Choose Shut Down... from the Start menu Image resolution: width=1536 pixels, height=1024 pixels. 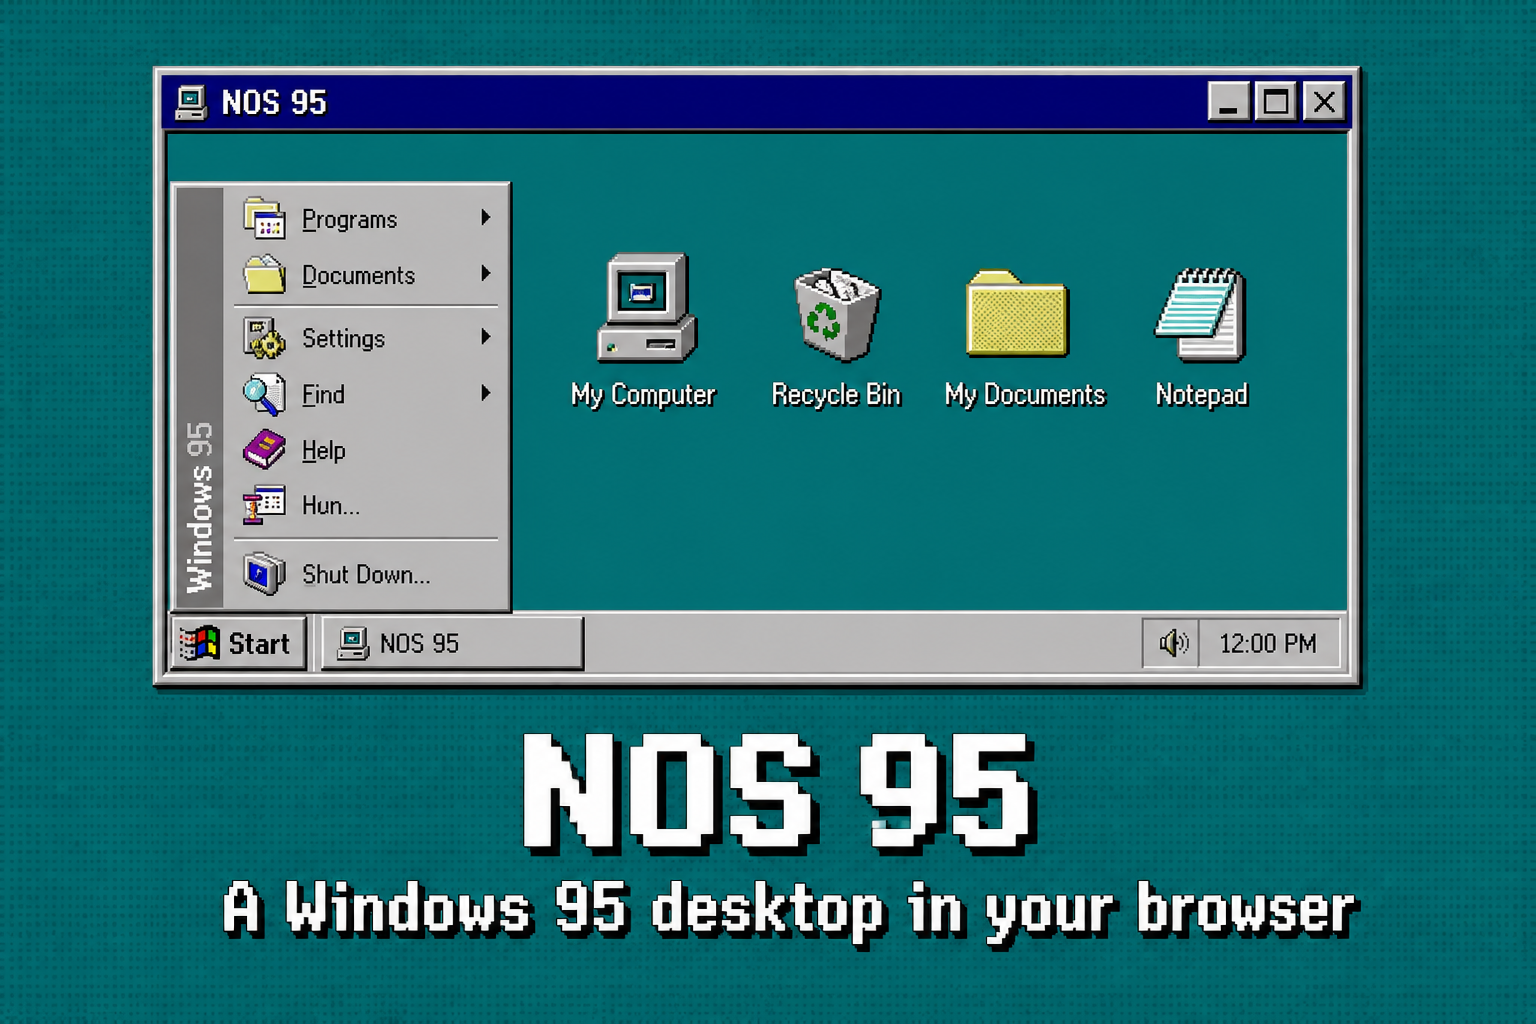[366, 574]
